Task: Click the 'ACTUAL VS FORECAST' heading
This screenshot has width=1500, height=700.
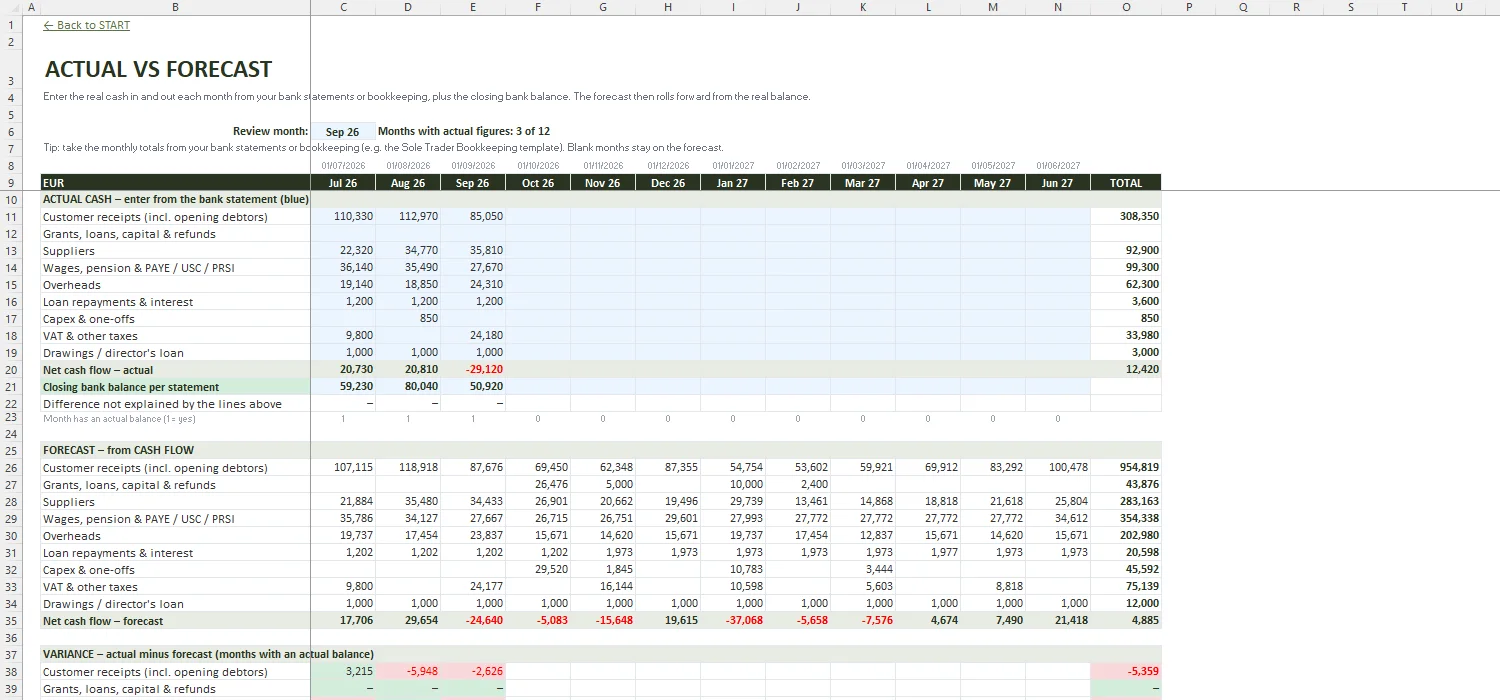Action: coord(158,69)
